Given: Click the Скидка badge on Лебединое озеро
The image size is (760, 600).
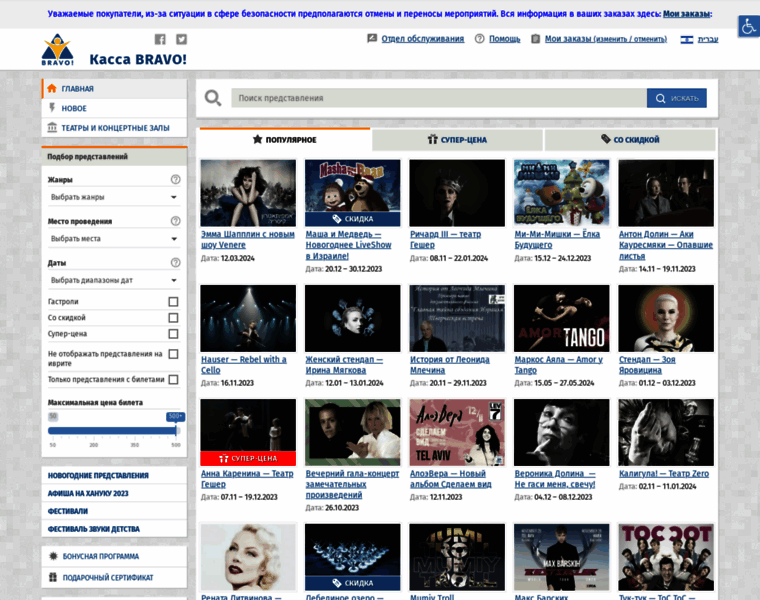Looking at the screenshot, I should click(x=352, y=583).
